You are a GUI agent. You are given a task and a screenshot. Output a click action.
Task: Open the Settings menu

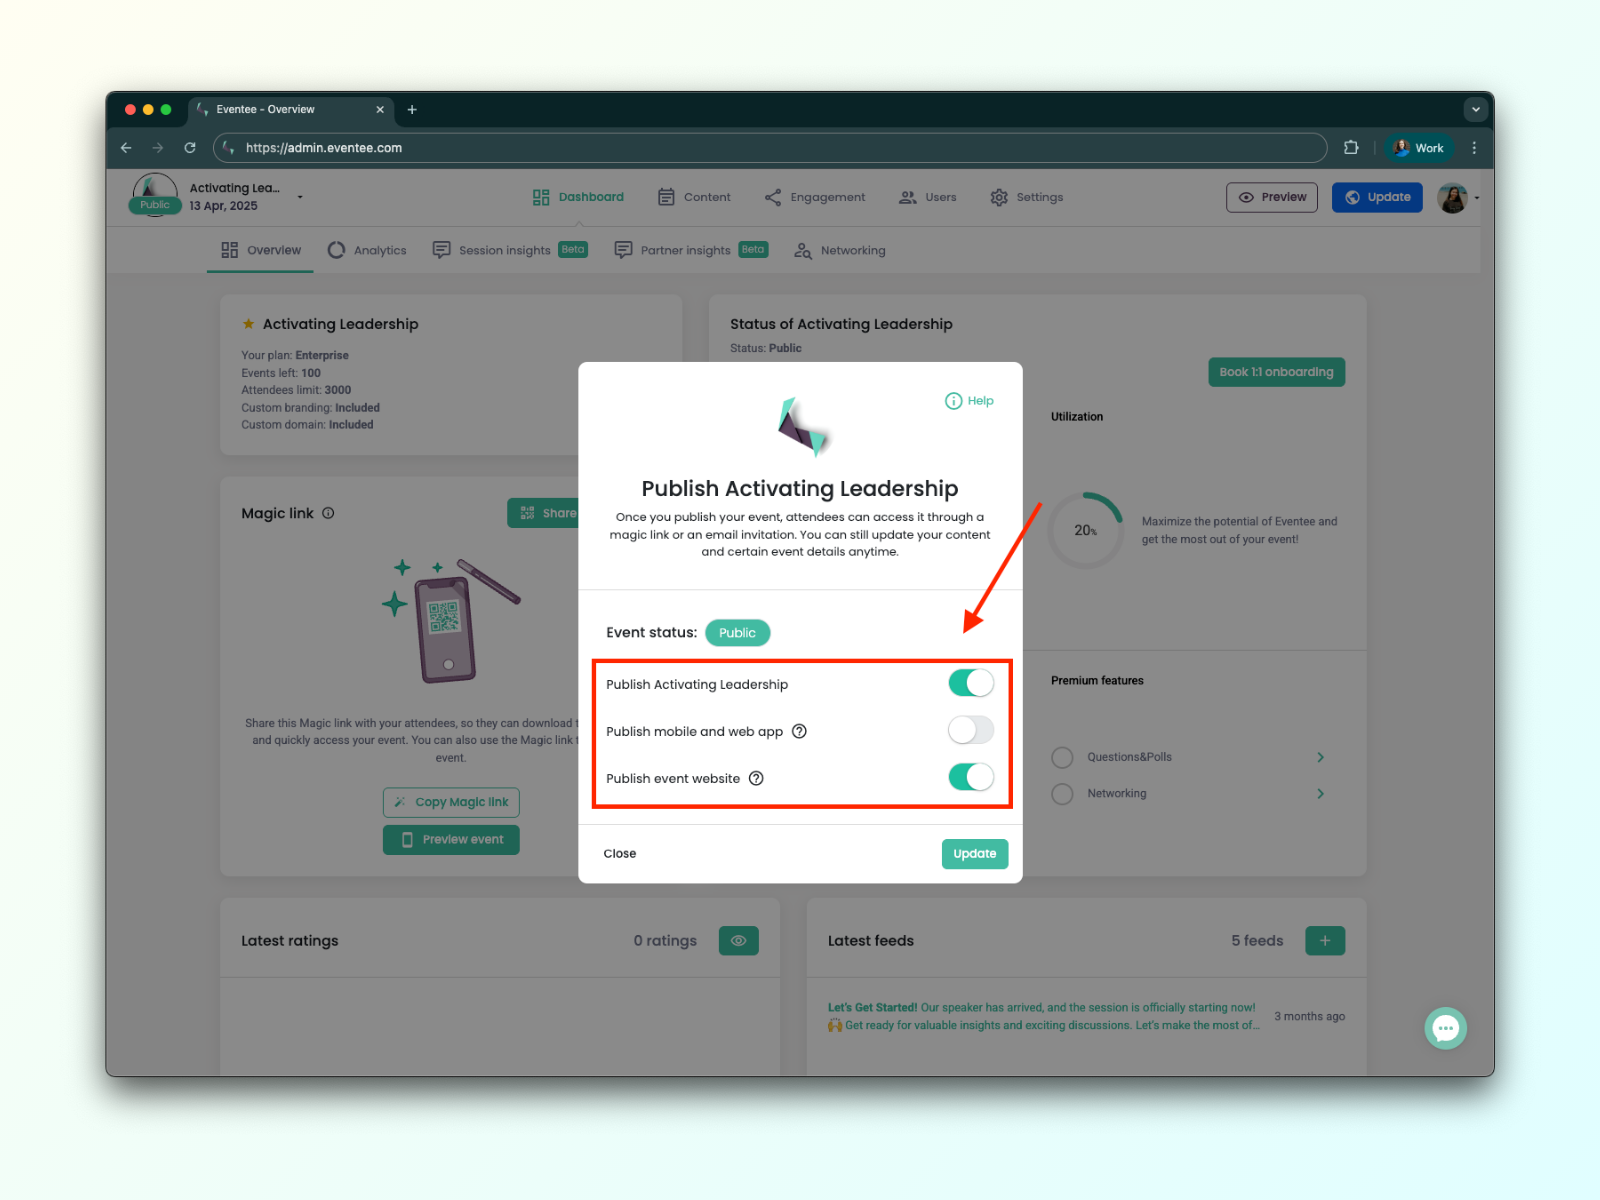click(1027, 197)
